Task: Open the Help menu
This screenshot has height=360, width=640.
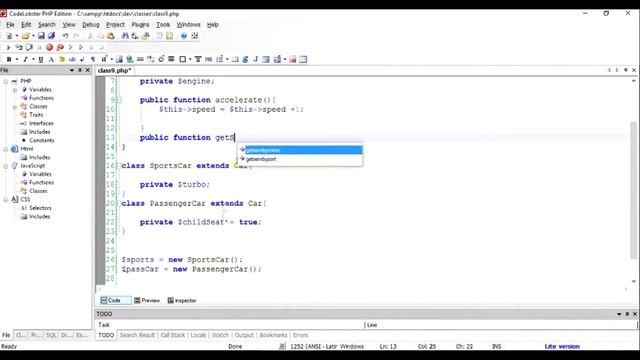Action: click(213, 25)
